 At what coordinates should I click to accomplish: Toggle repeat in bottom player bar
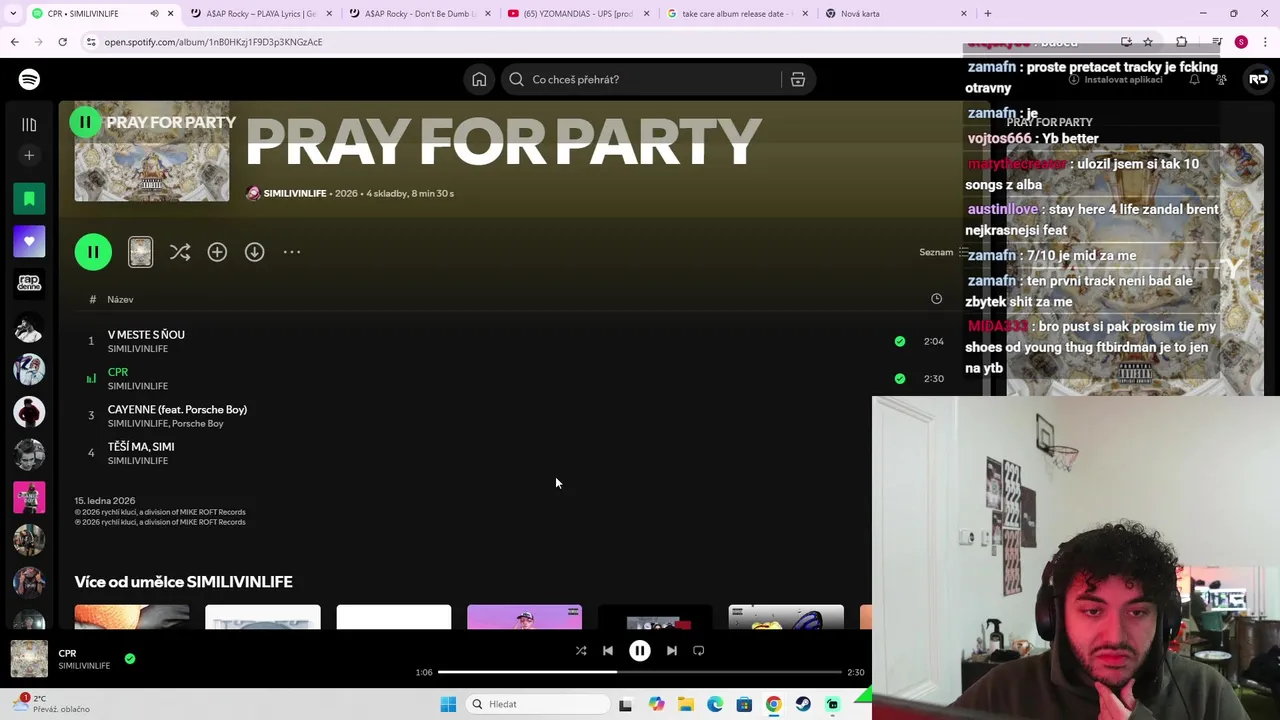click(699, 651)
